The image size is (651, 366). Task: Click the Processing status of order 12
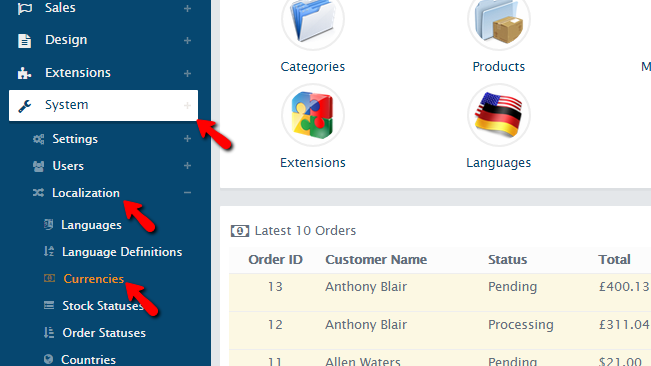tap(521, 325)
